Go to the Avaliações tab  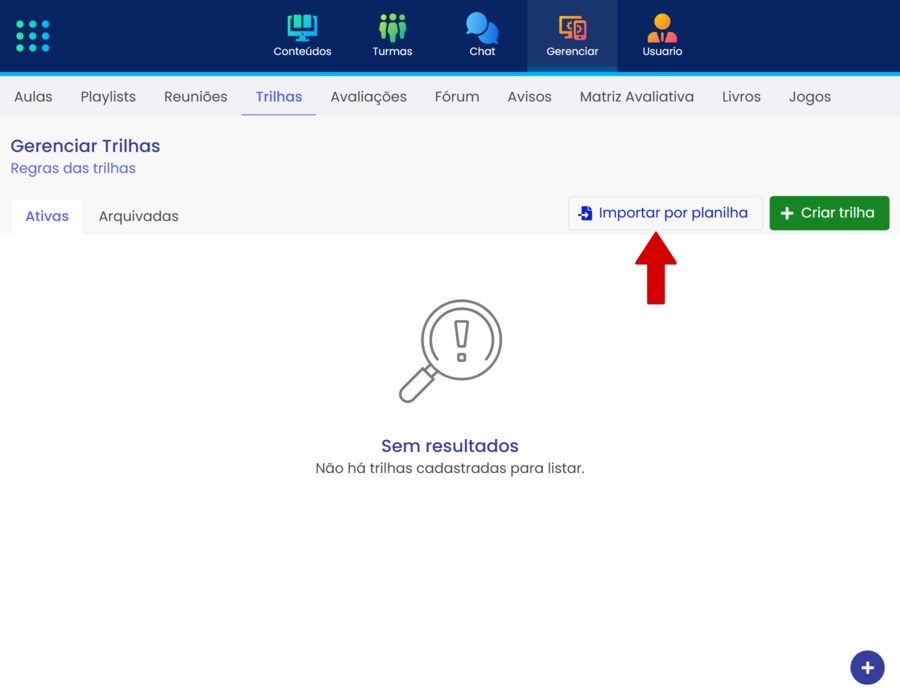[368, 96]
